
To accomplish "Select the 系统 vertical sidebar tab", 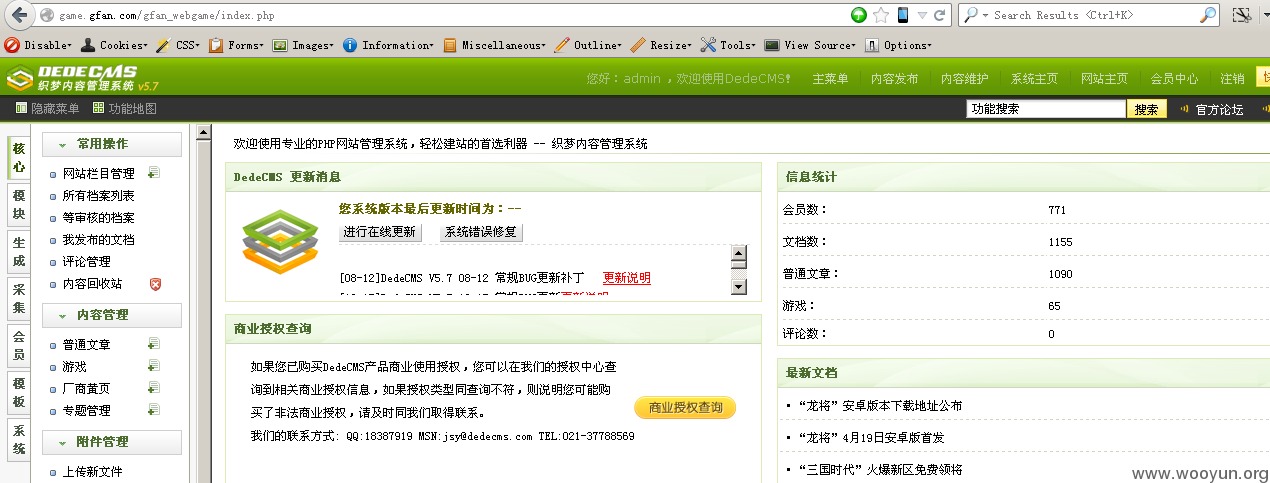I will click(18, 440).
